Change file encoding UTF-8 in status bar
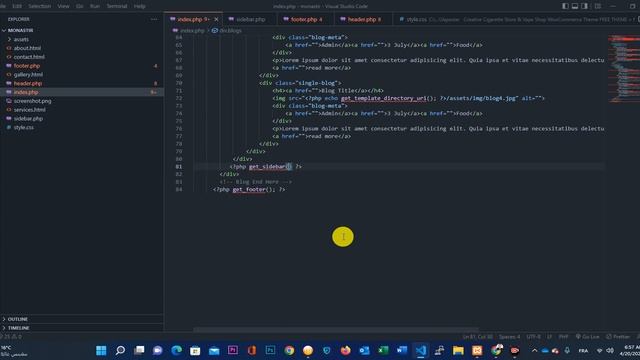Viewport: 640px width, 360px height. 533,337
